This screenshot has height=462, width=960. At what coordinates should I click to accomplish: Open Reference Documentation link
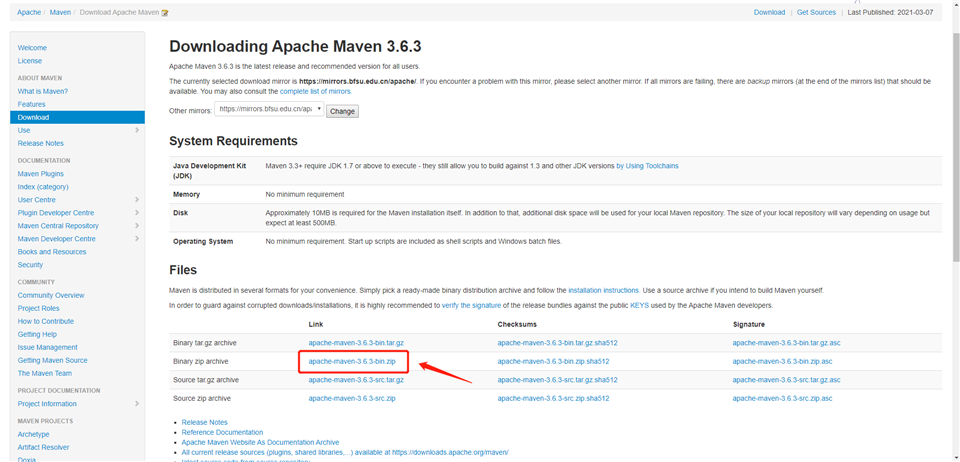pyautogui.click(x=222, y=432)
